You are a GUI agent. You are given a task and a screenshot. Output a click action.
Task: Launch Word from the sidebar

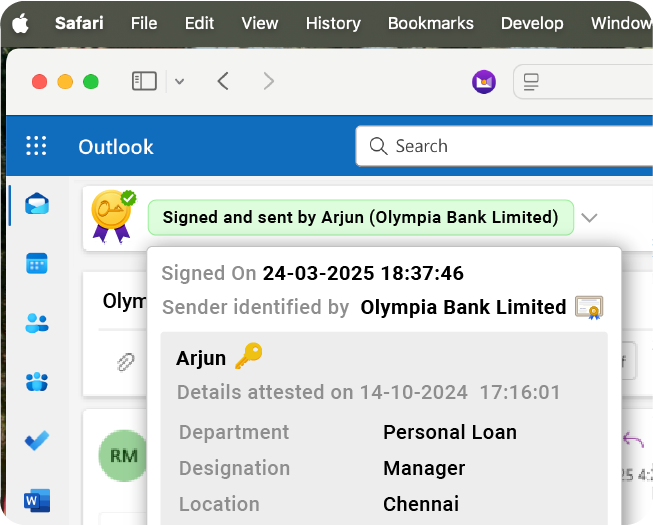(x=37, y=500)
